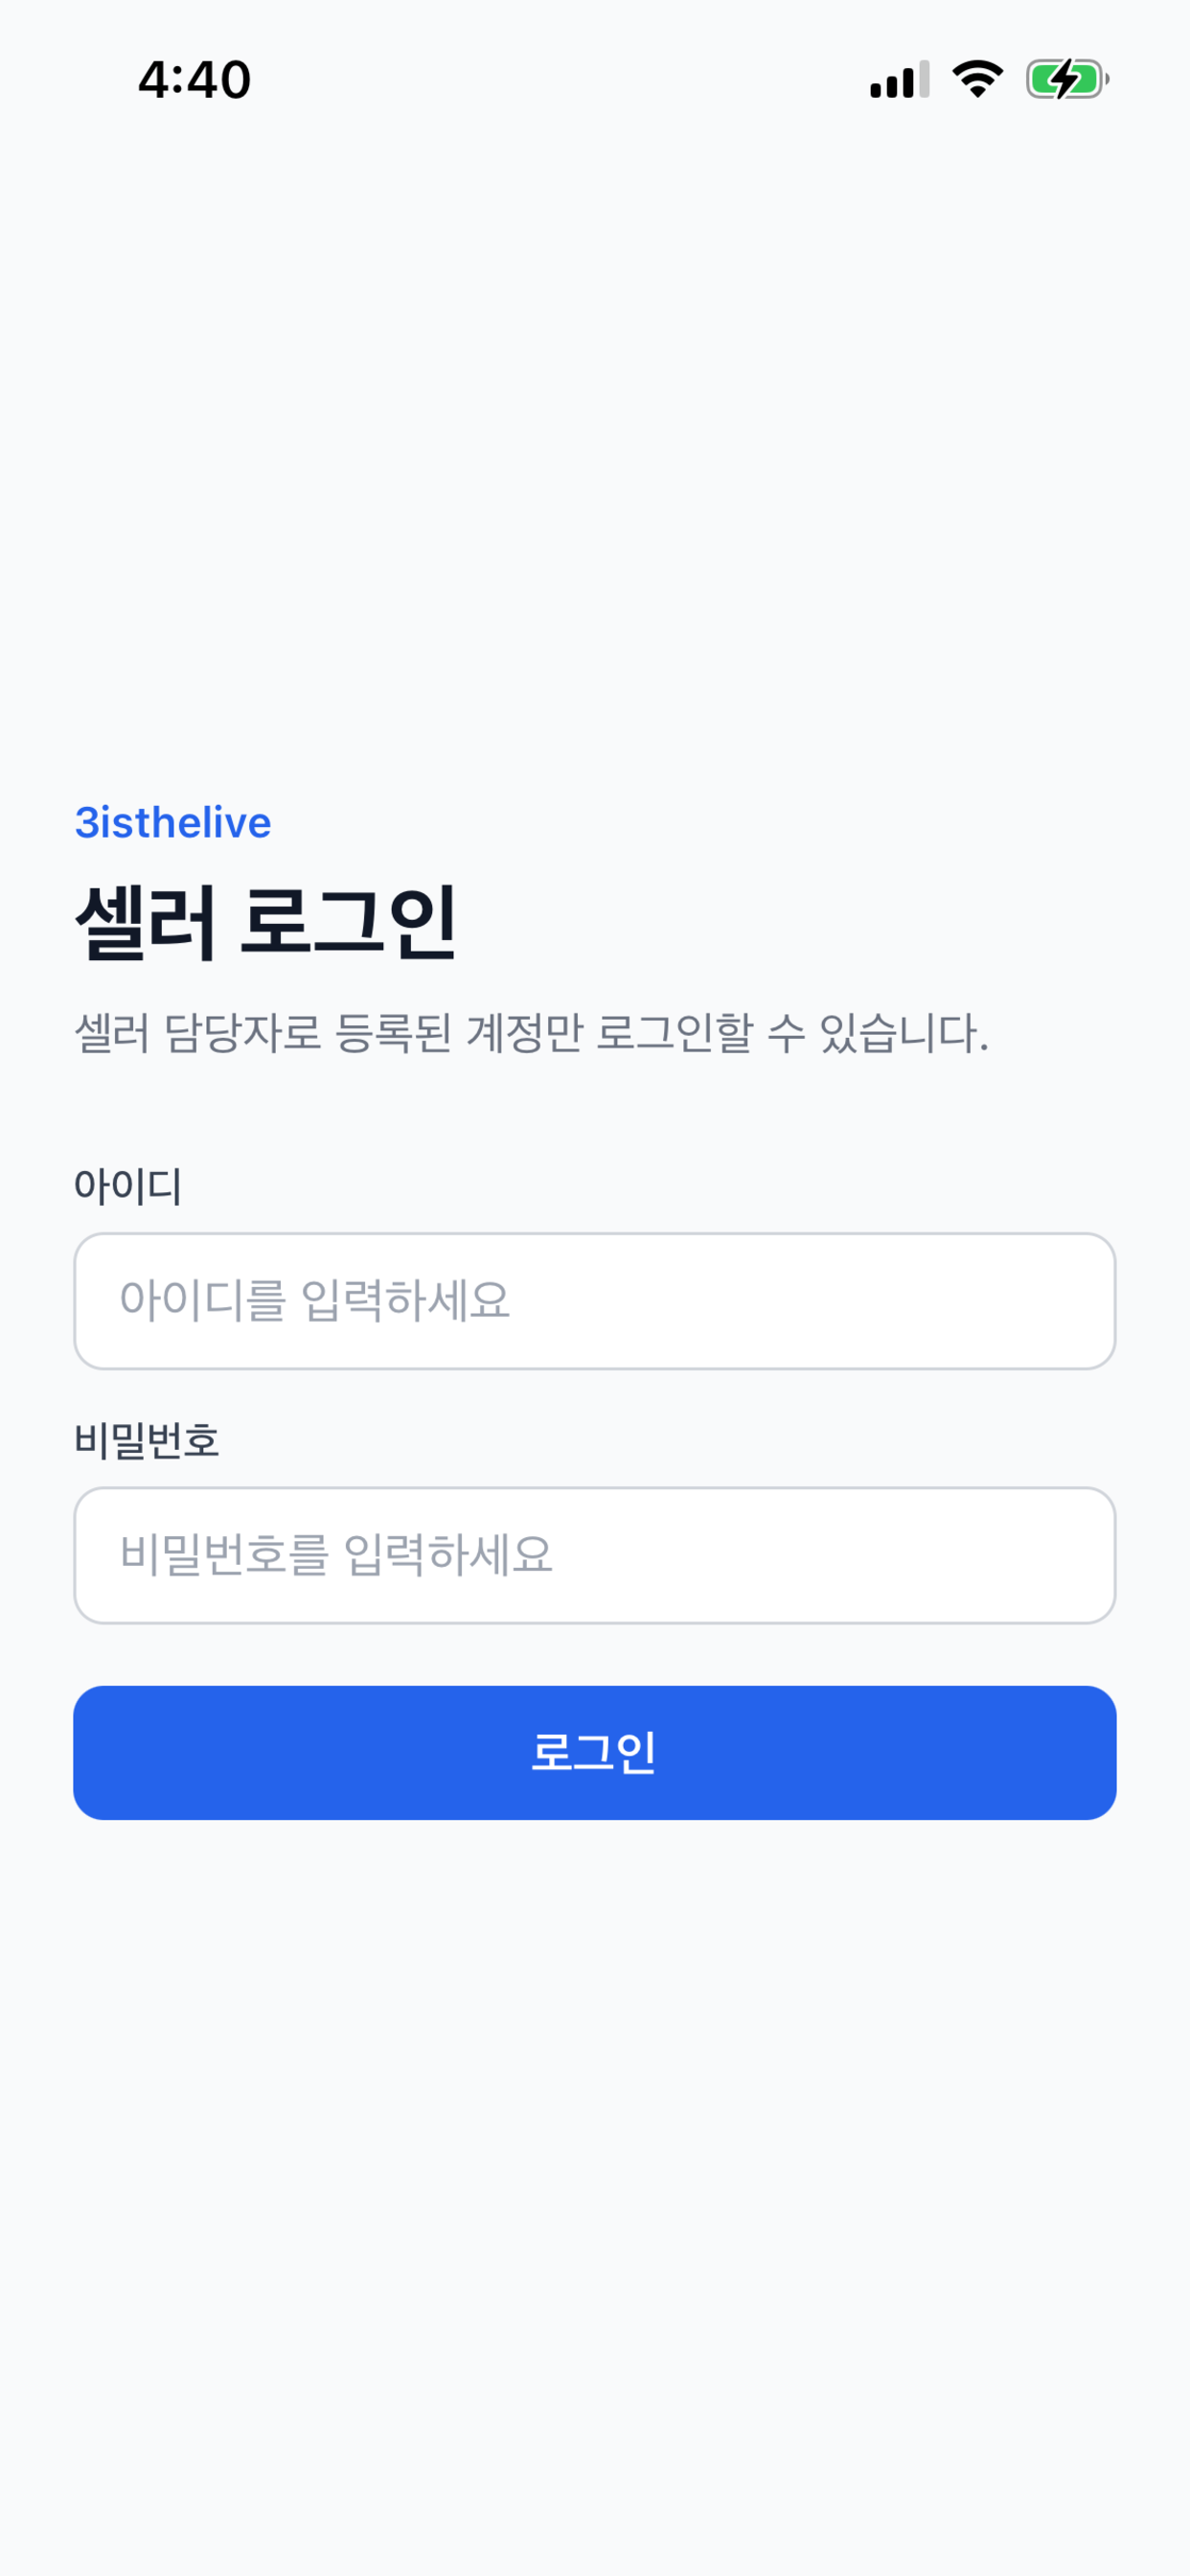This screenshot has width=1190, height=2576.
Task: Activate the seller login submit button
Action: pos(595,1753)
